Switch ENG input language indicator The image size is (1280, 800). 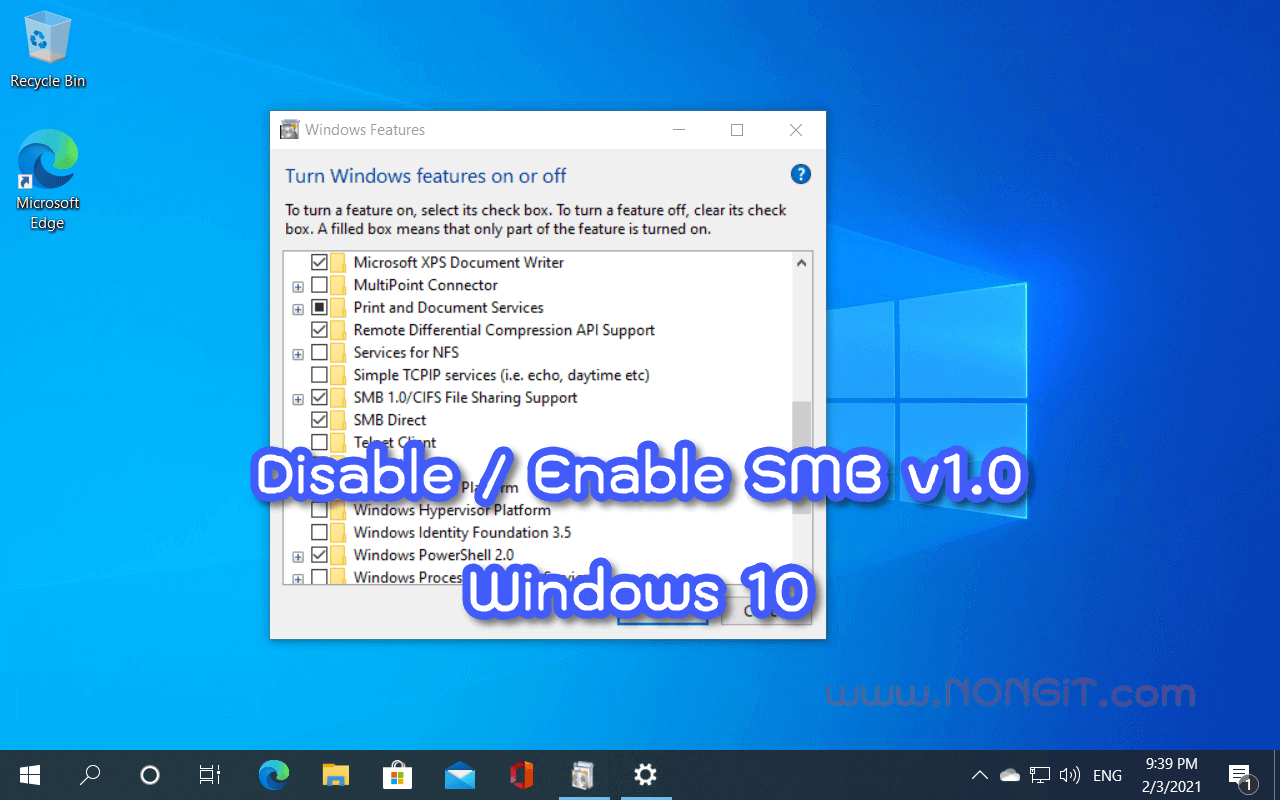tap(1107, 775)
